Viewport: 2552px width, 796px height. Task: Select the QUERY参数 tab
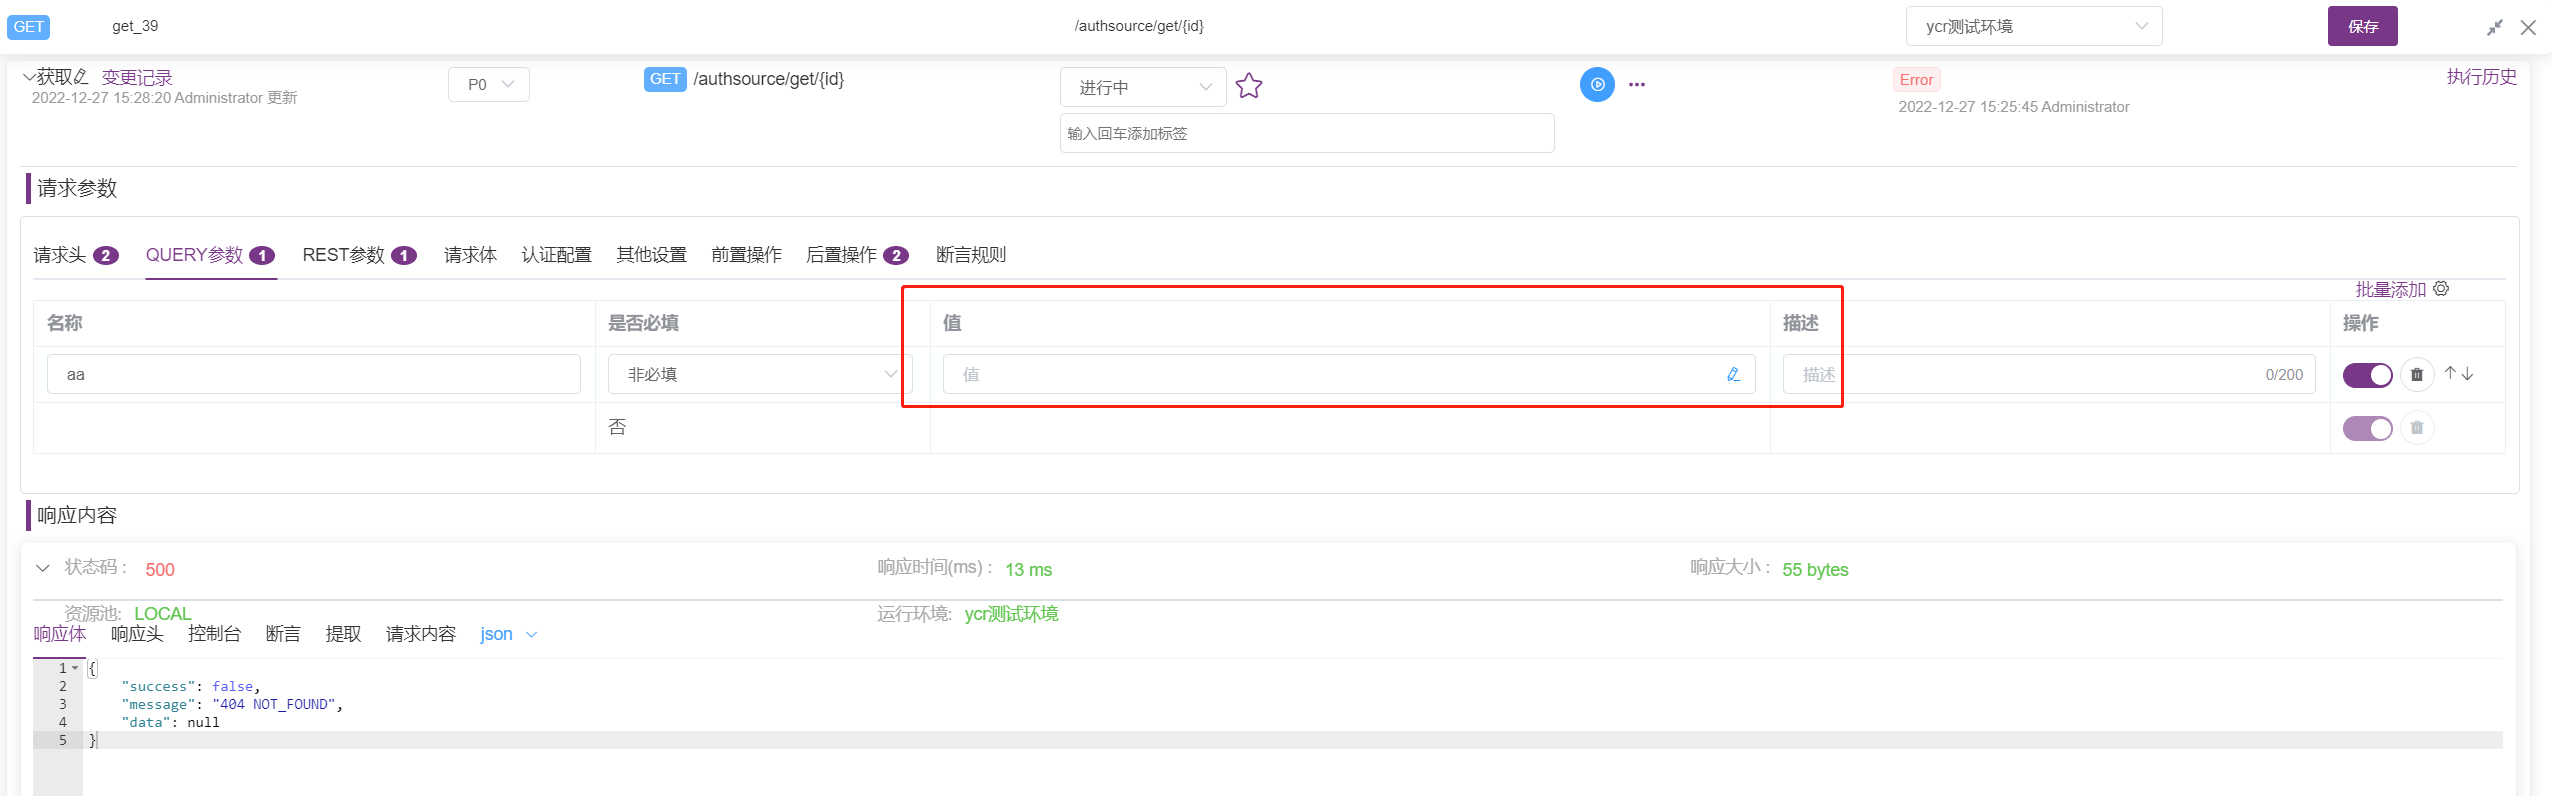210,255
